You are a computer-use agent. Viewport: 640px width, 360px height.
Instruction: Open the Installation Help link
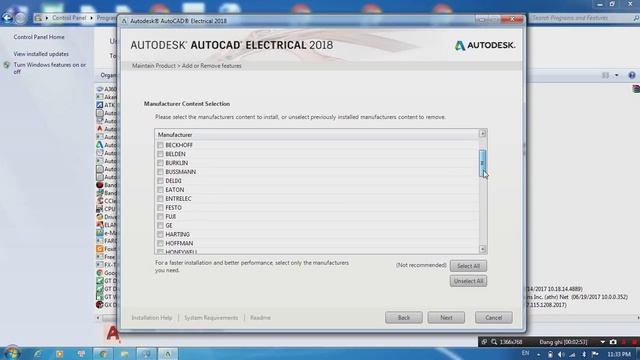[152, 318]
